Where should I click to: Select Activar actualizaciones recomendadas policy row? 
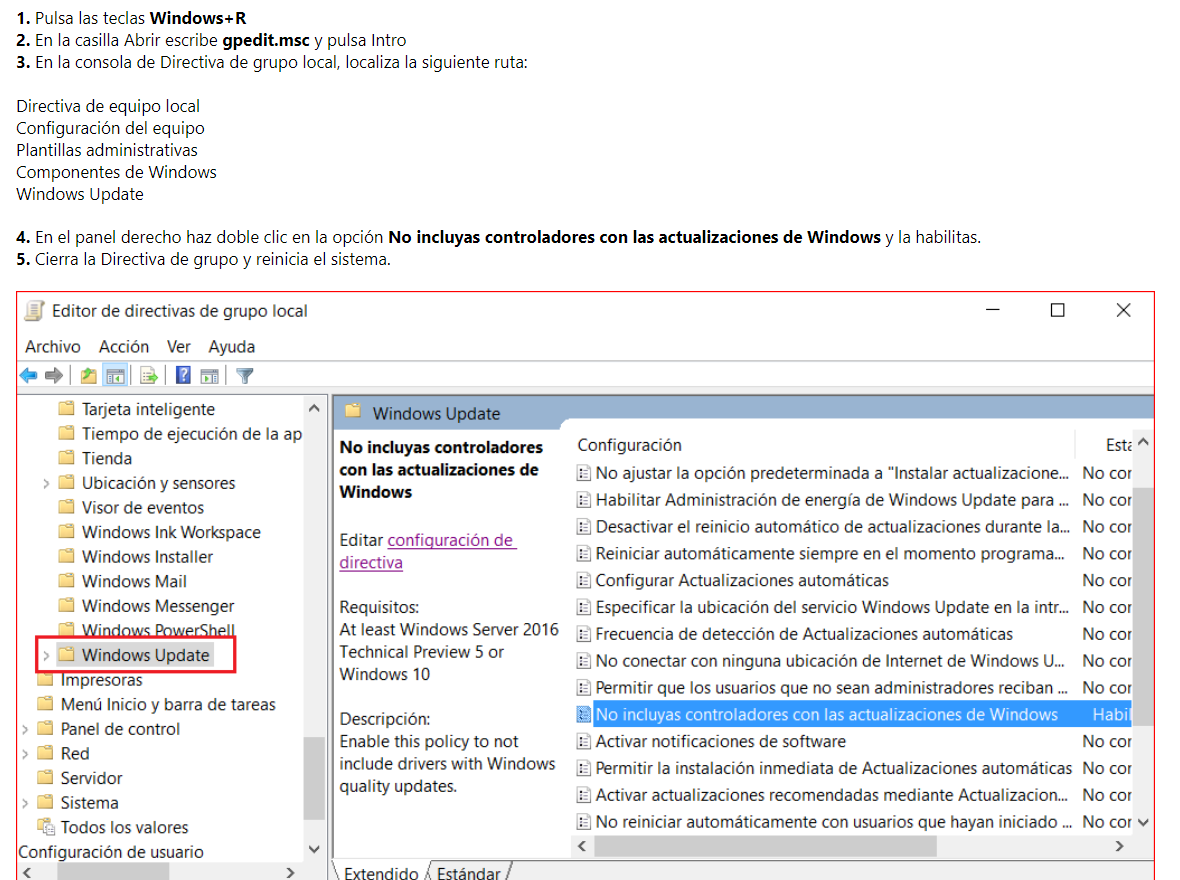coord(853,795)
